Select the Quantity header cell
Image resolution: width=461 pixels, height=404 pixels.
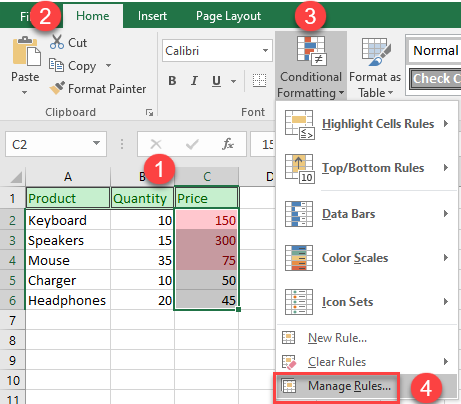(142, 198)
